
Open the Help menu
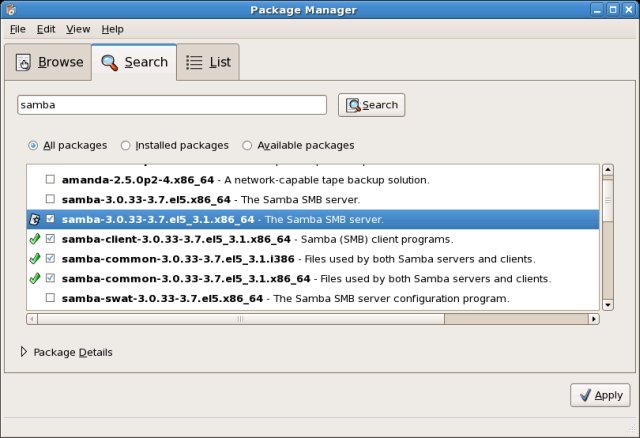click(113, 29)
